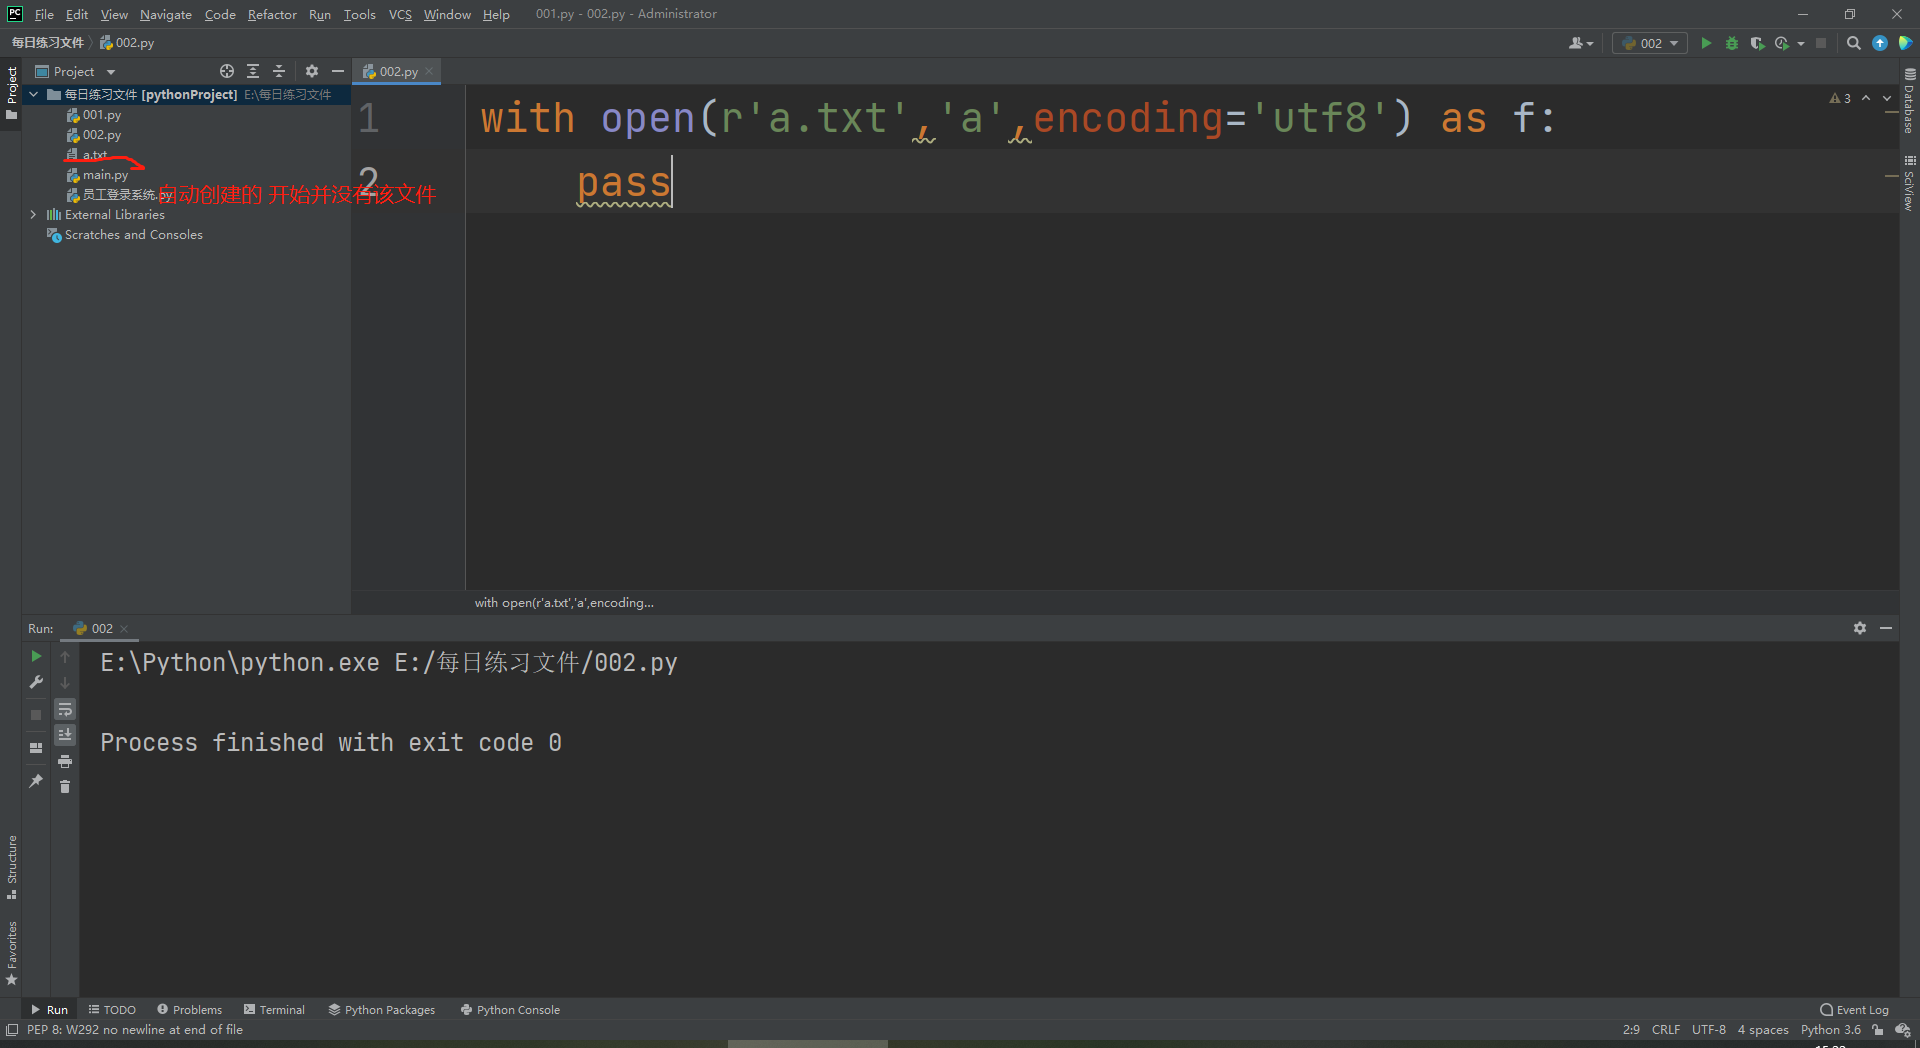Restore layout icon in Run panel
This screenshot has width=1920, height=1048.
(36, 748)
